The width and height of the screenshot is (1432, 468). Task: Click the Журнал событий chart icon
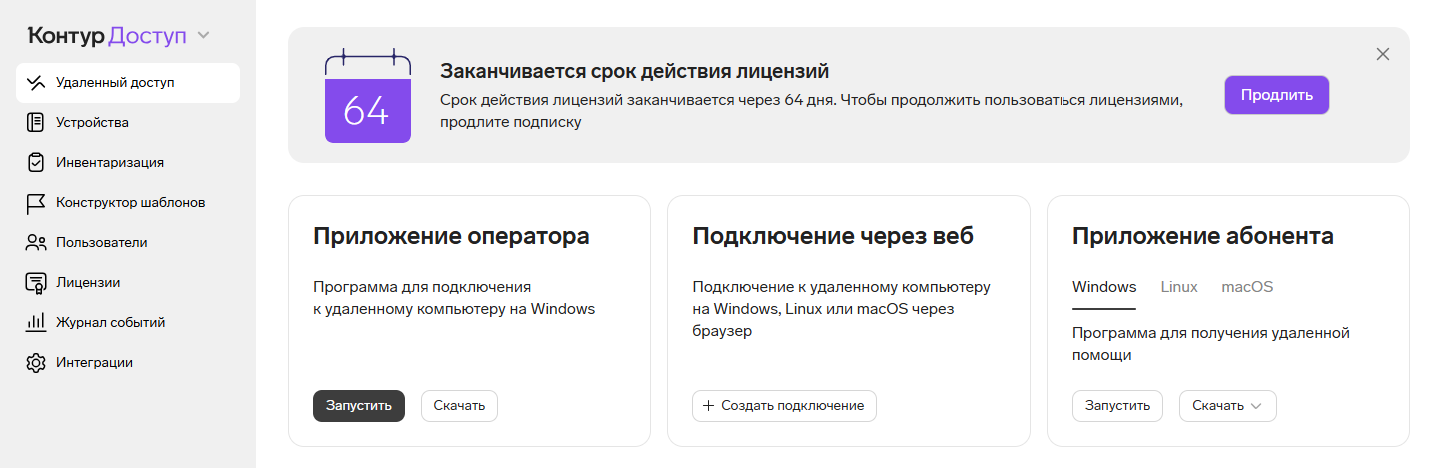[36, 322]
